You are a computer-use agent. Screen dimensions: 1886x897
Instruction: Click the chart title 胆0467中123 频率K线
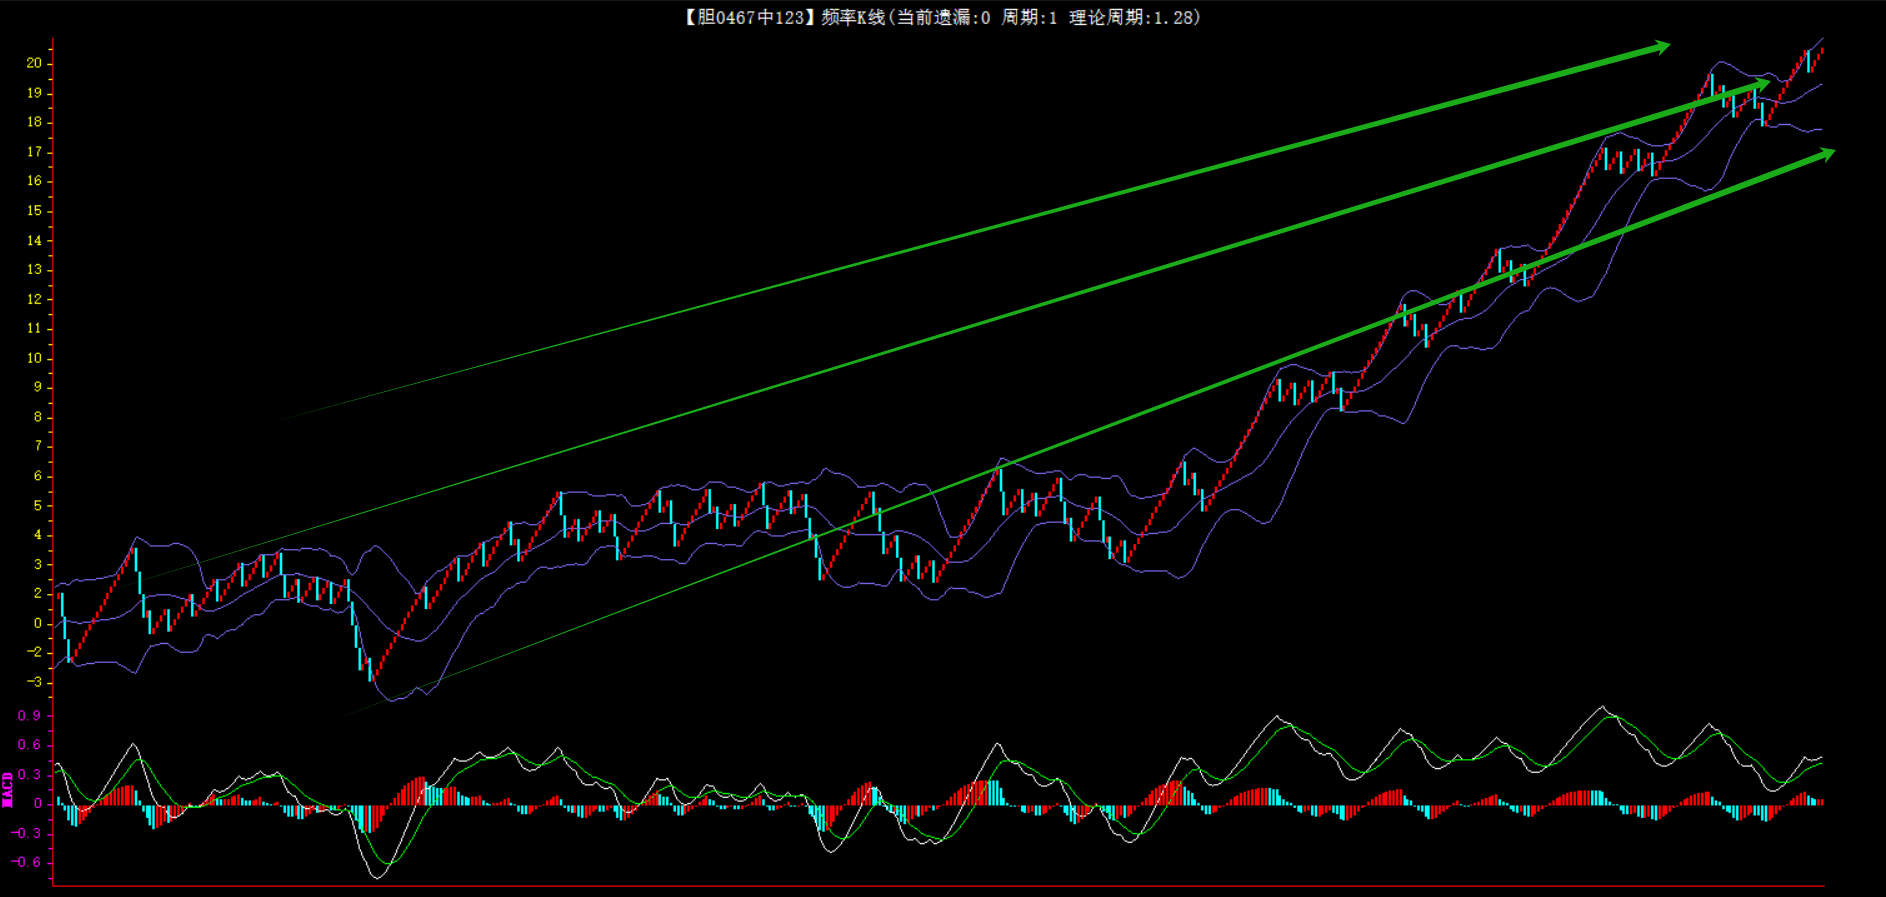coord(783,17)
